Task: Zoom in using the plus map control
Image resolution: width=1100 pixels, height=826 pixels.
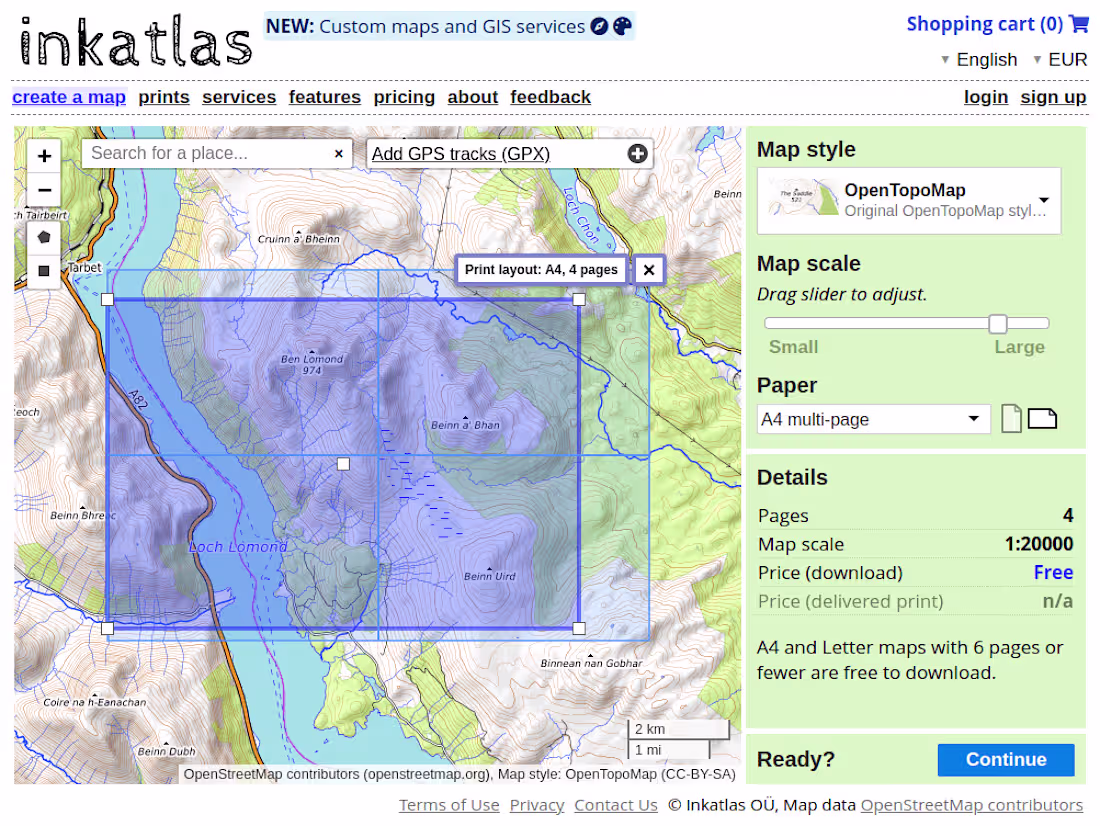Action: 44,156
